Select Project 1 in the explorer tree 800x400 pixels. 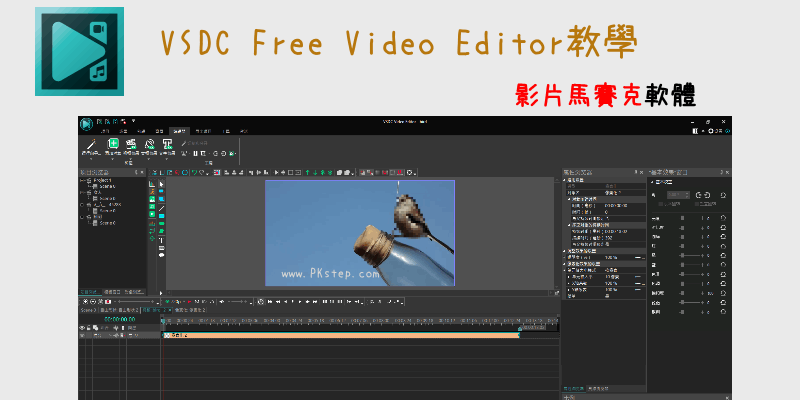[103, 181]
